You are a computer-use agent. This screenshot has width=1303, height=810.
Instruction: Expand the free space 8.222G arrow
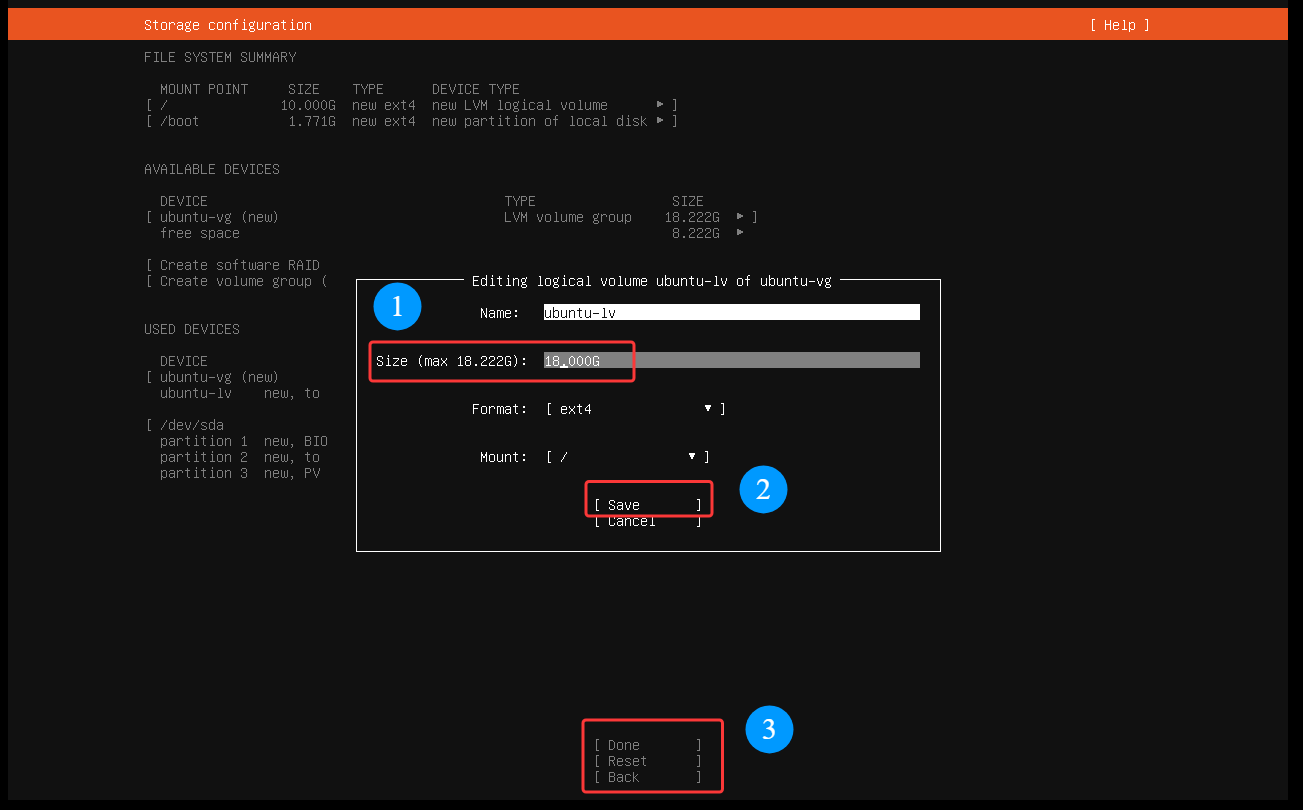coord(740,233)
